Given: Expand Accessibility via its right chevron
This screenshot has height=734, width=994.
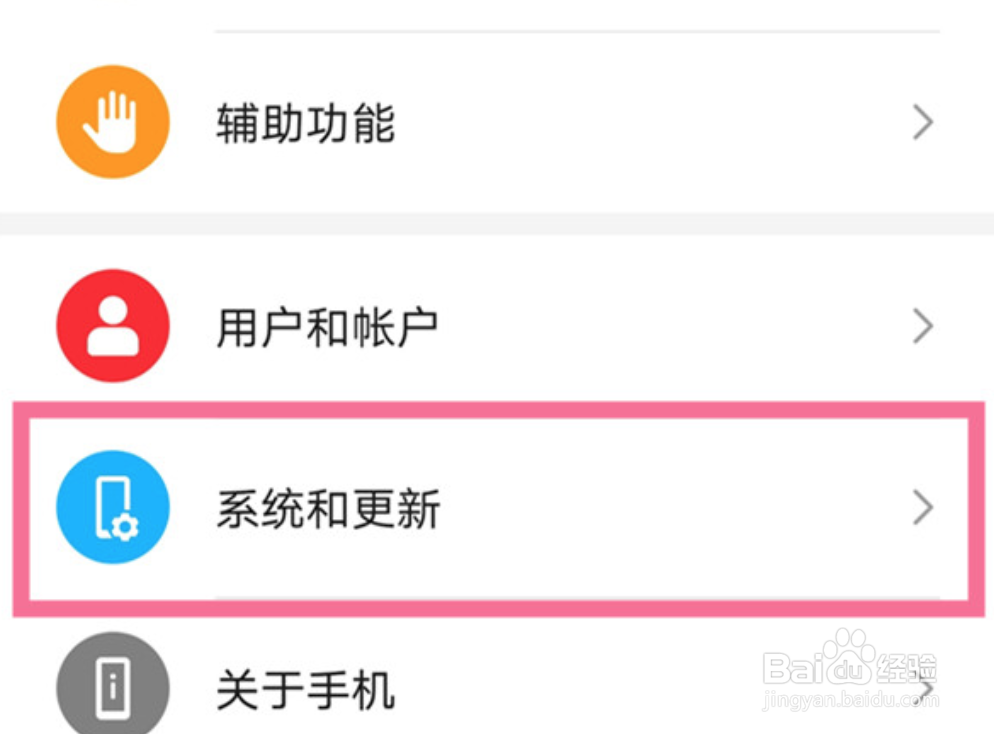Looking at the screenshot, I should click(x=921, y=121).
